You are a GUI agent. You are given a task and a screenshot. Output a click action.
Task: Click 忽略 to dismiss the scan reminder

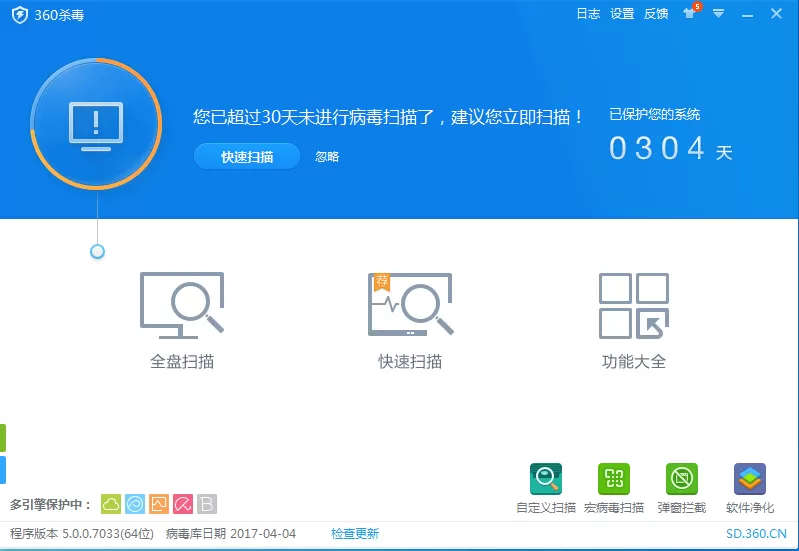(327, 156)
